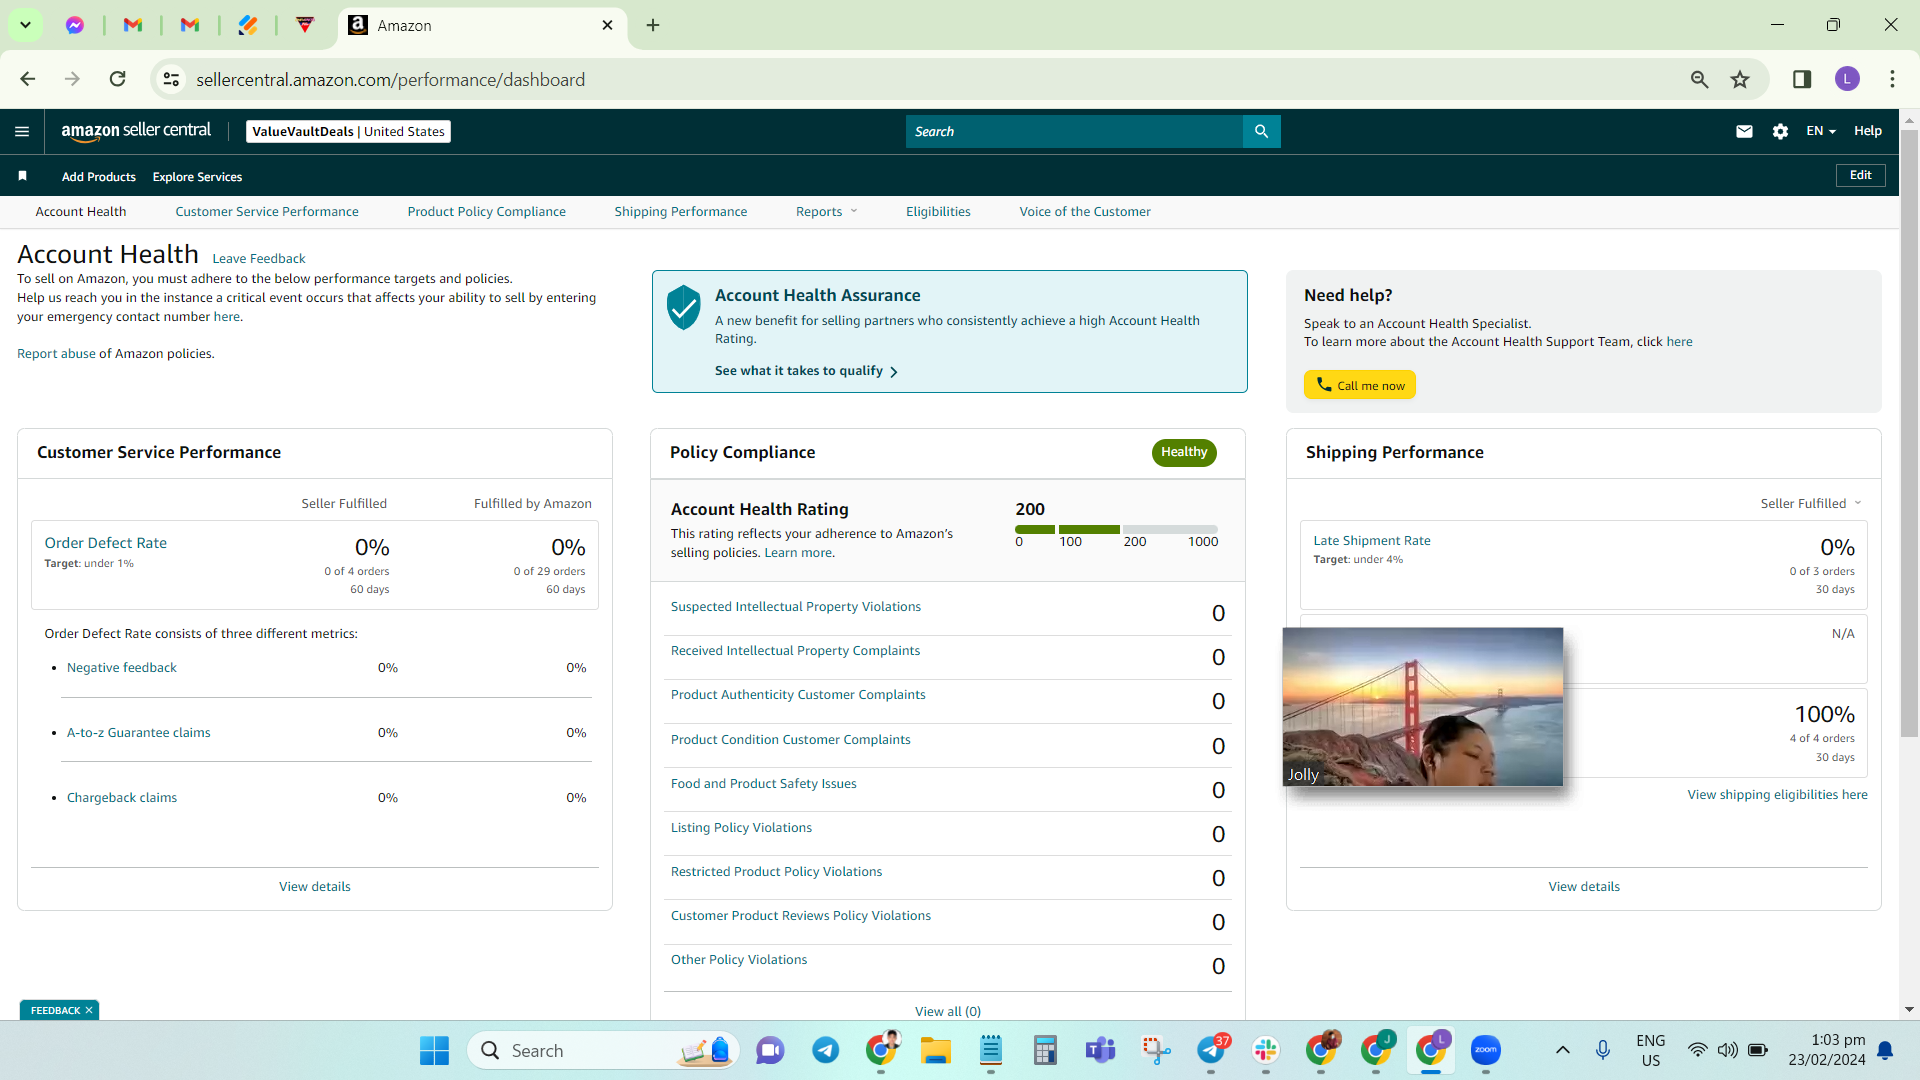Viewport: 1920px width, 1080px height.
Task: Open Shipping Performance tab
Action: pos(681,211)
